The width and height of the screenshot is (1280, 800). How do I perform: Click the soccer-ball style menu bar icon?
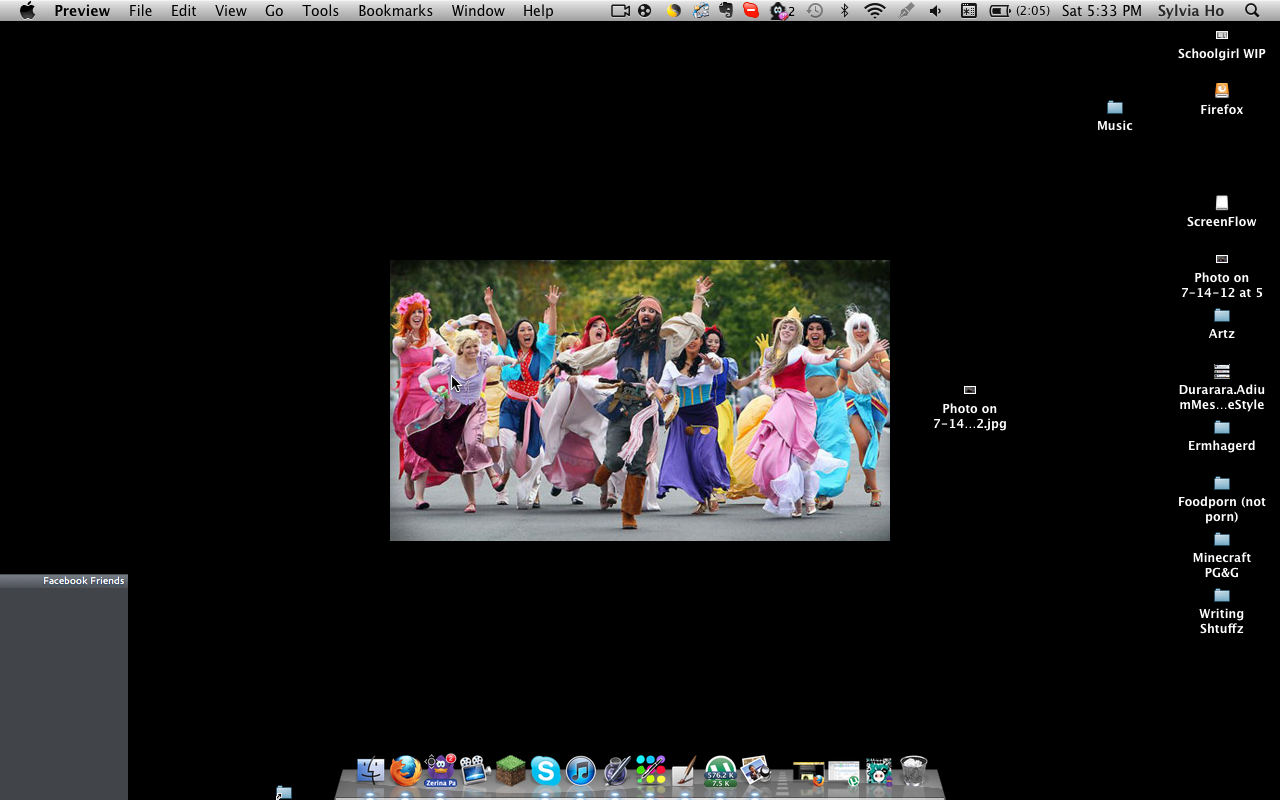pyautogui.click(x=645, y=11)
